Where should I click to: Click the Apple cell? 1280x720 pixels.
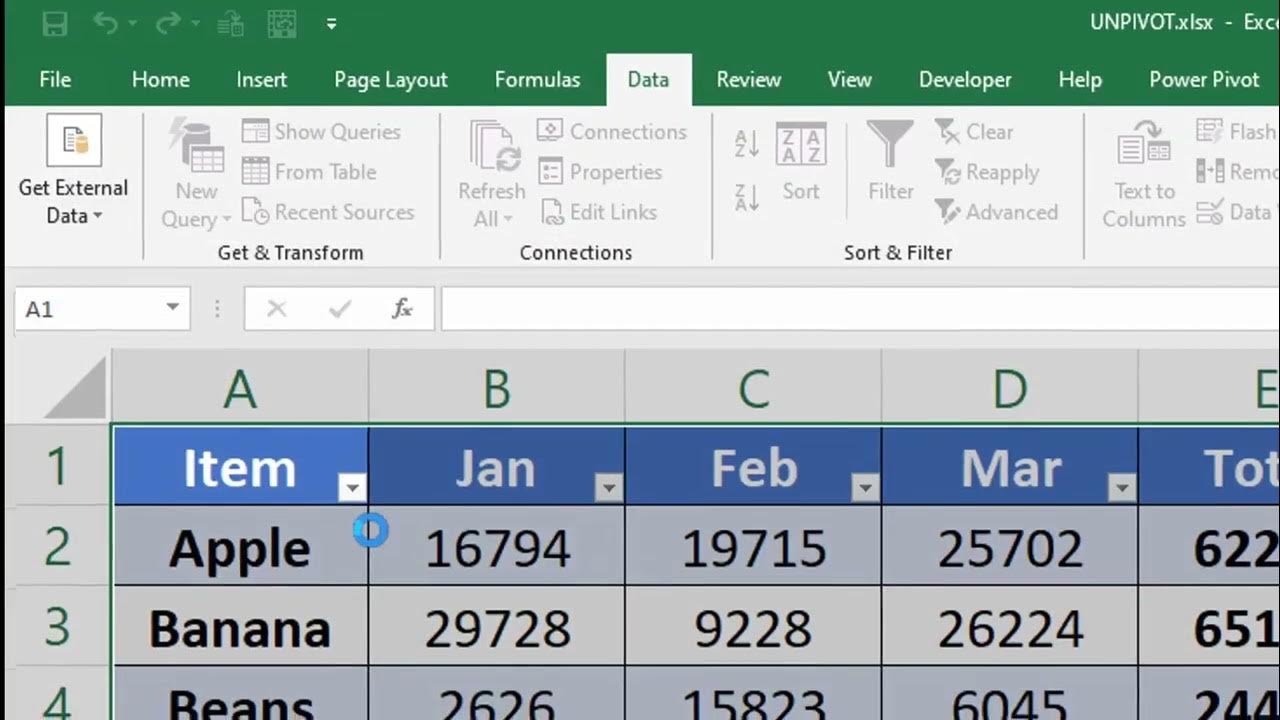(241, 546)
